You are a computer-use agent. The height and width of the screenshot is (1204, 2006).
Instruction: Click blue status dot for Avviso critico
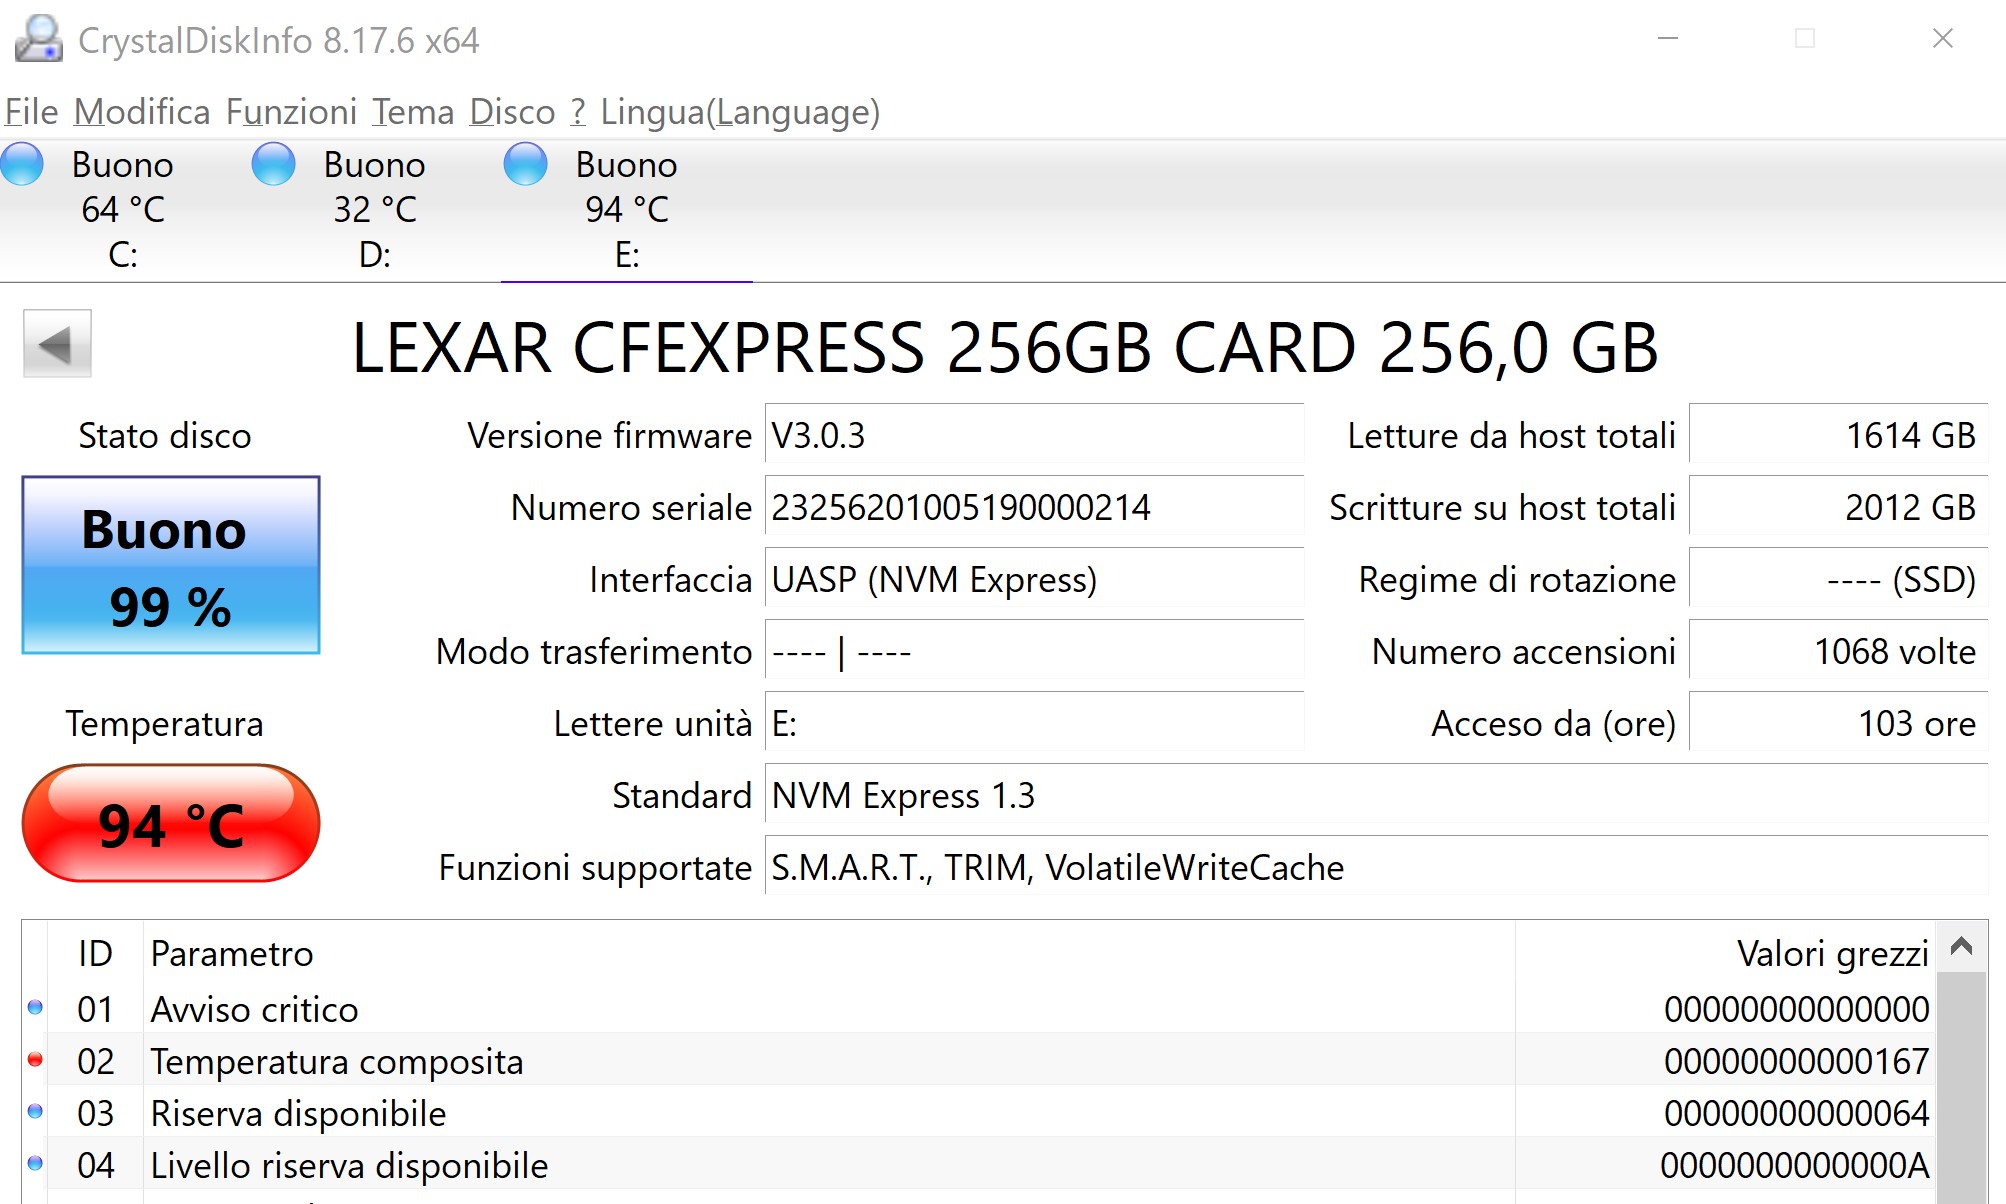pos(35,1007)
